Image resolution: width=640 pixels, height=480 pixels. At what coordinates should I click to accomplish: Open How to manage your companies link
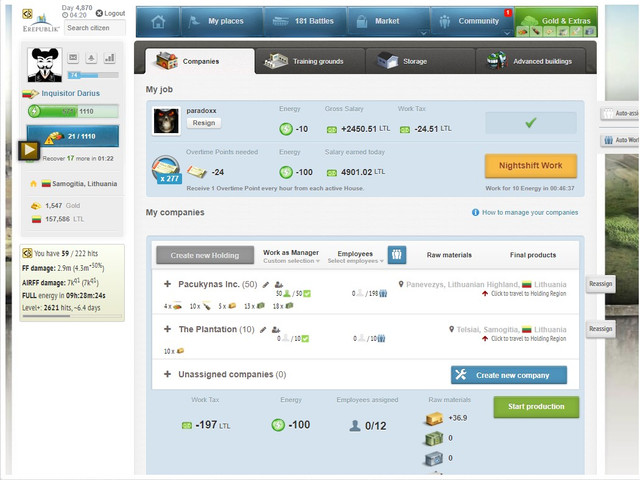pos(530,212)
